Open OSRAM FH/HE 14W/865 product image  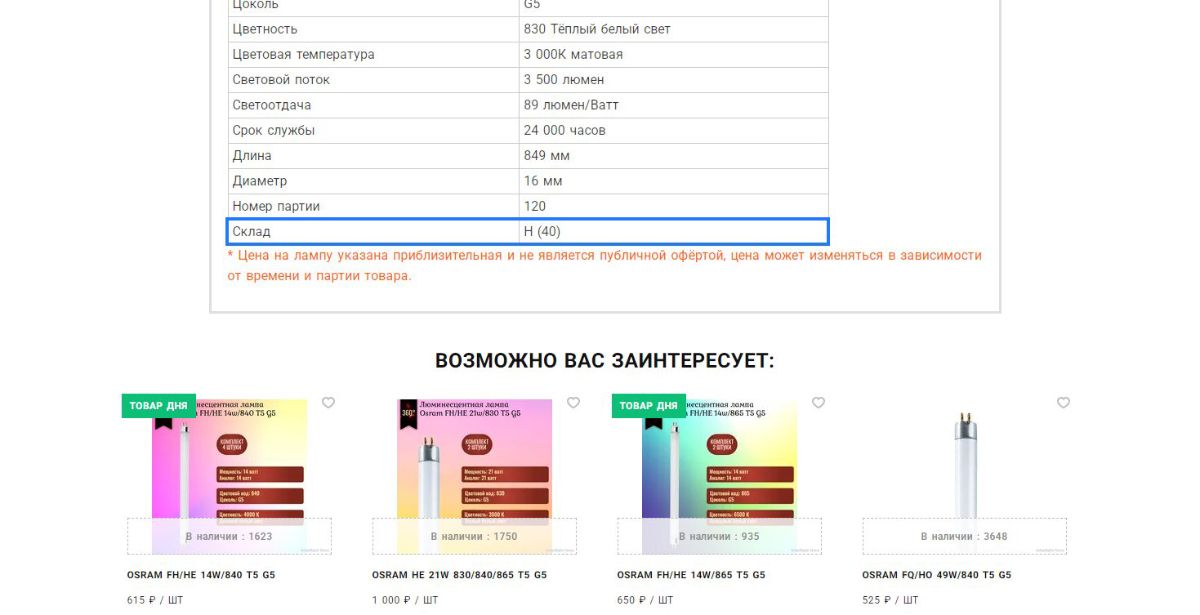click(x=720, y=477)
